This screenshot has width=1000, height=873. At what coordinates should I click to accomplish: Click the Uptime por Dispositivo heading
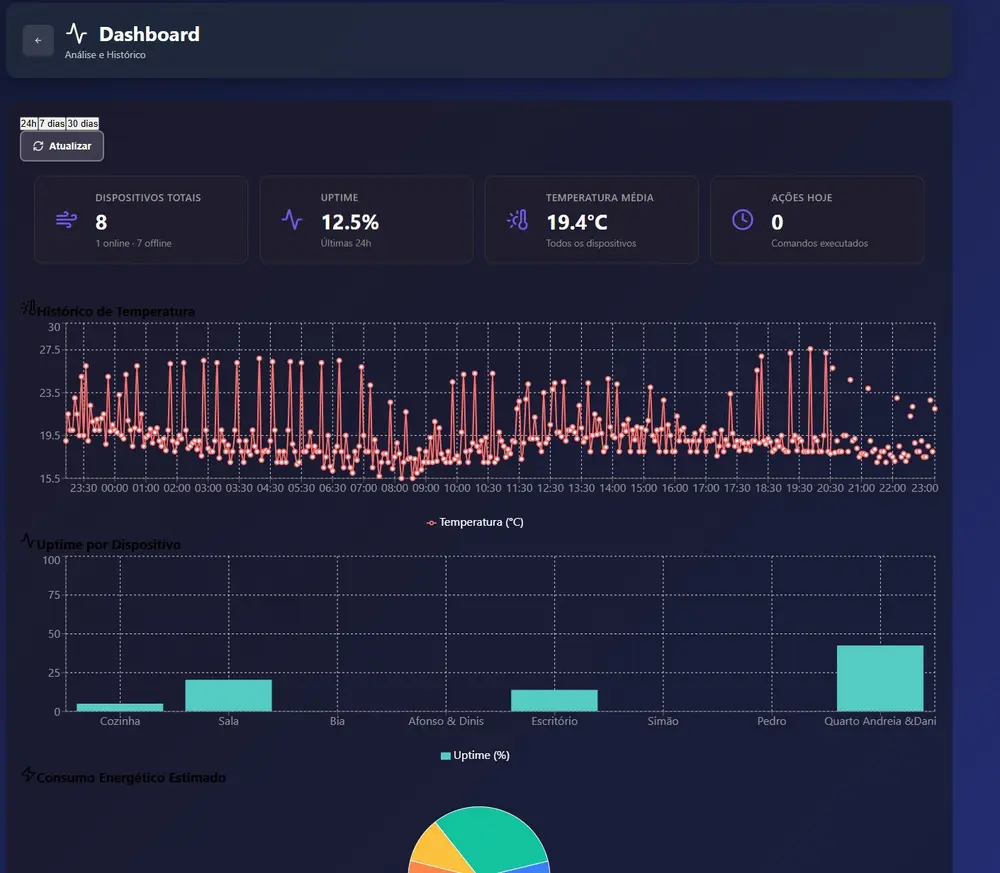coord(108,545)
